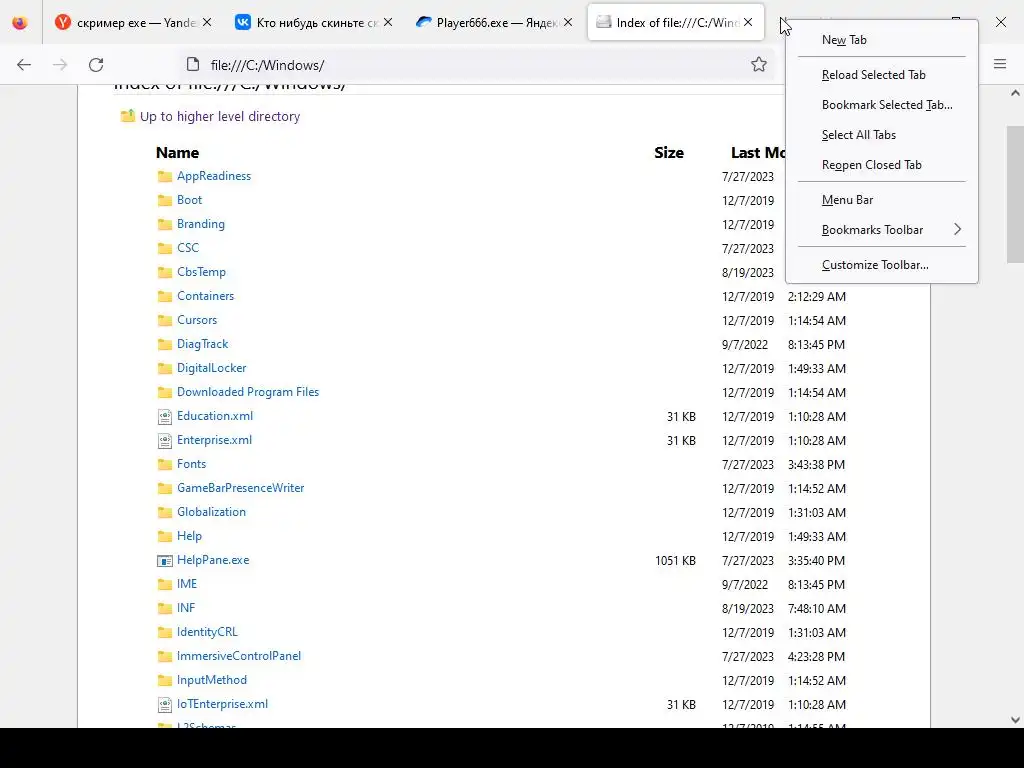Open Up to higher level directory link
This screenshot has width=1024, height=768.
(x=220, y=116)
